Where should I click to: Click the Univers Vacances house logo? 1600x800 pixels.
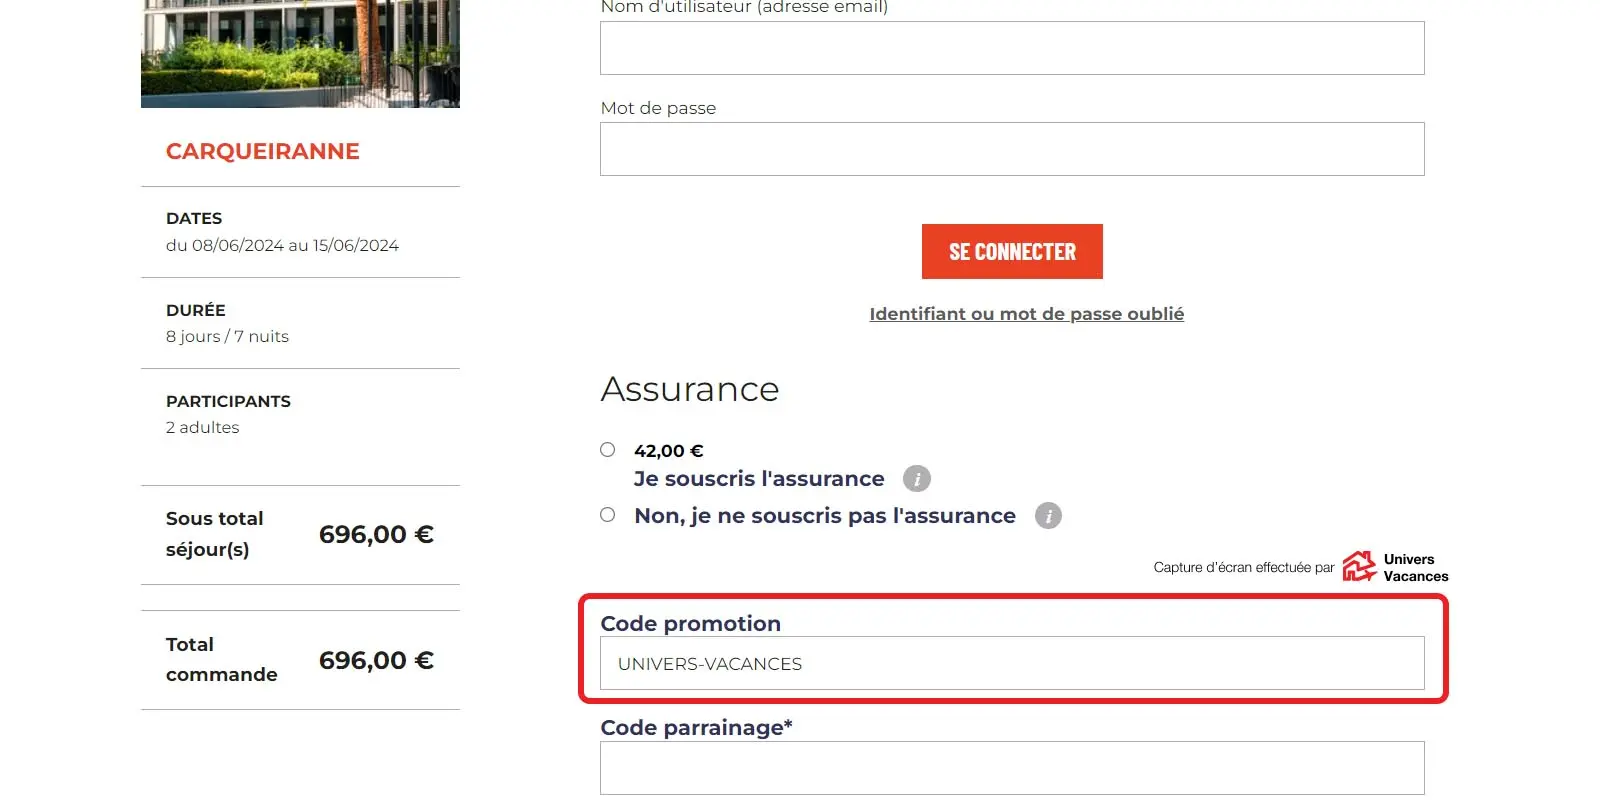(x=1359, y=567)
